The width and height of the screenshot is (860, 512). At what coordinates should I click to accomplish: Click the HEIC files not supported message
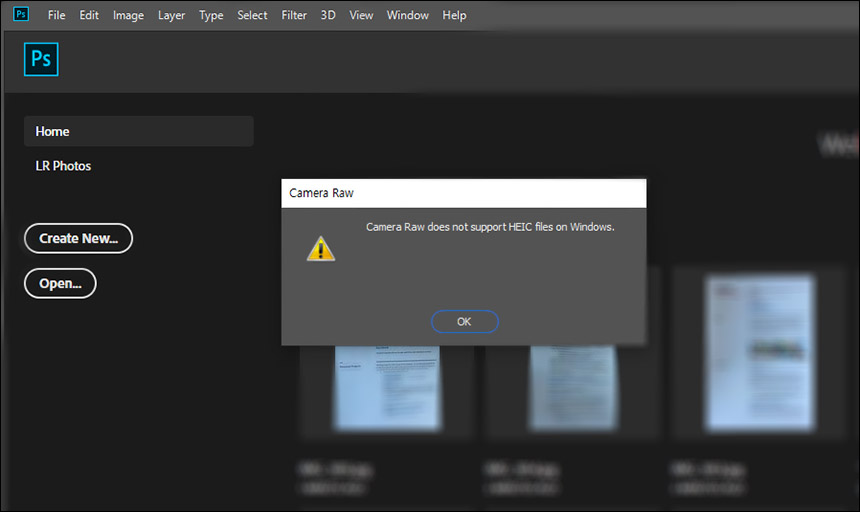490,227
